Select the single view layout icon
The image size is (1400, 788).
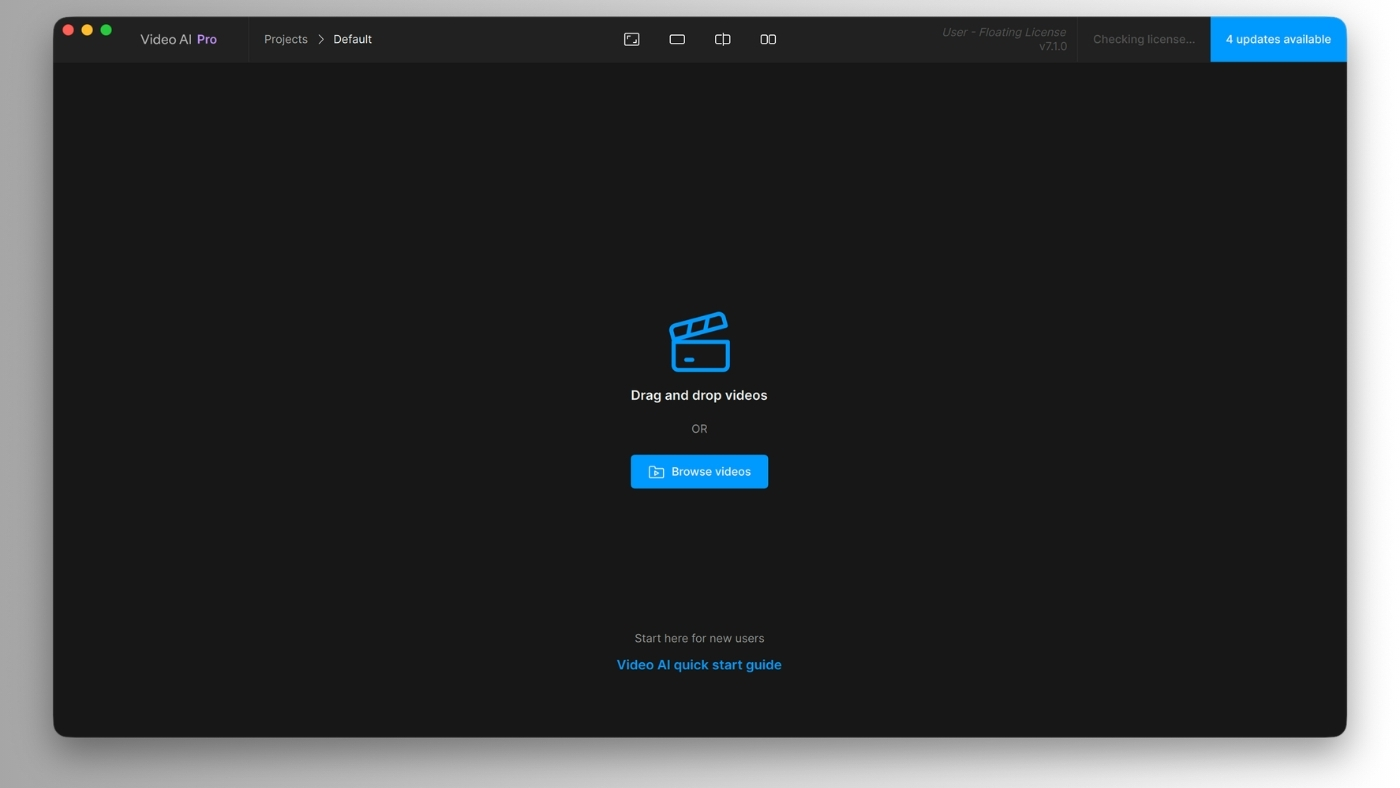click(x=677, y=39)
